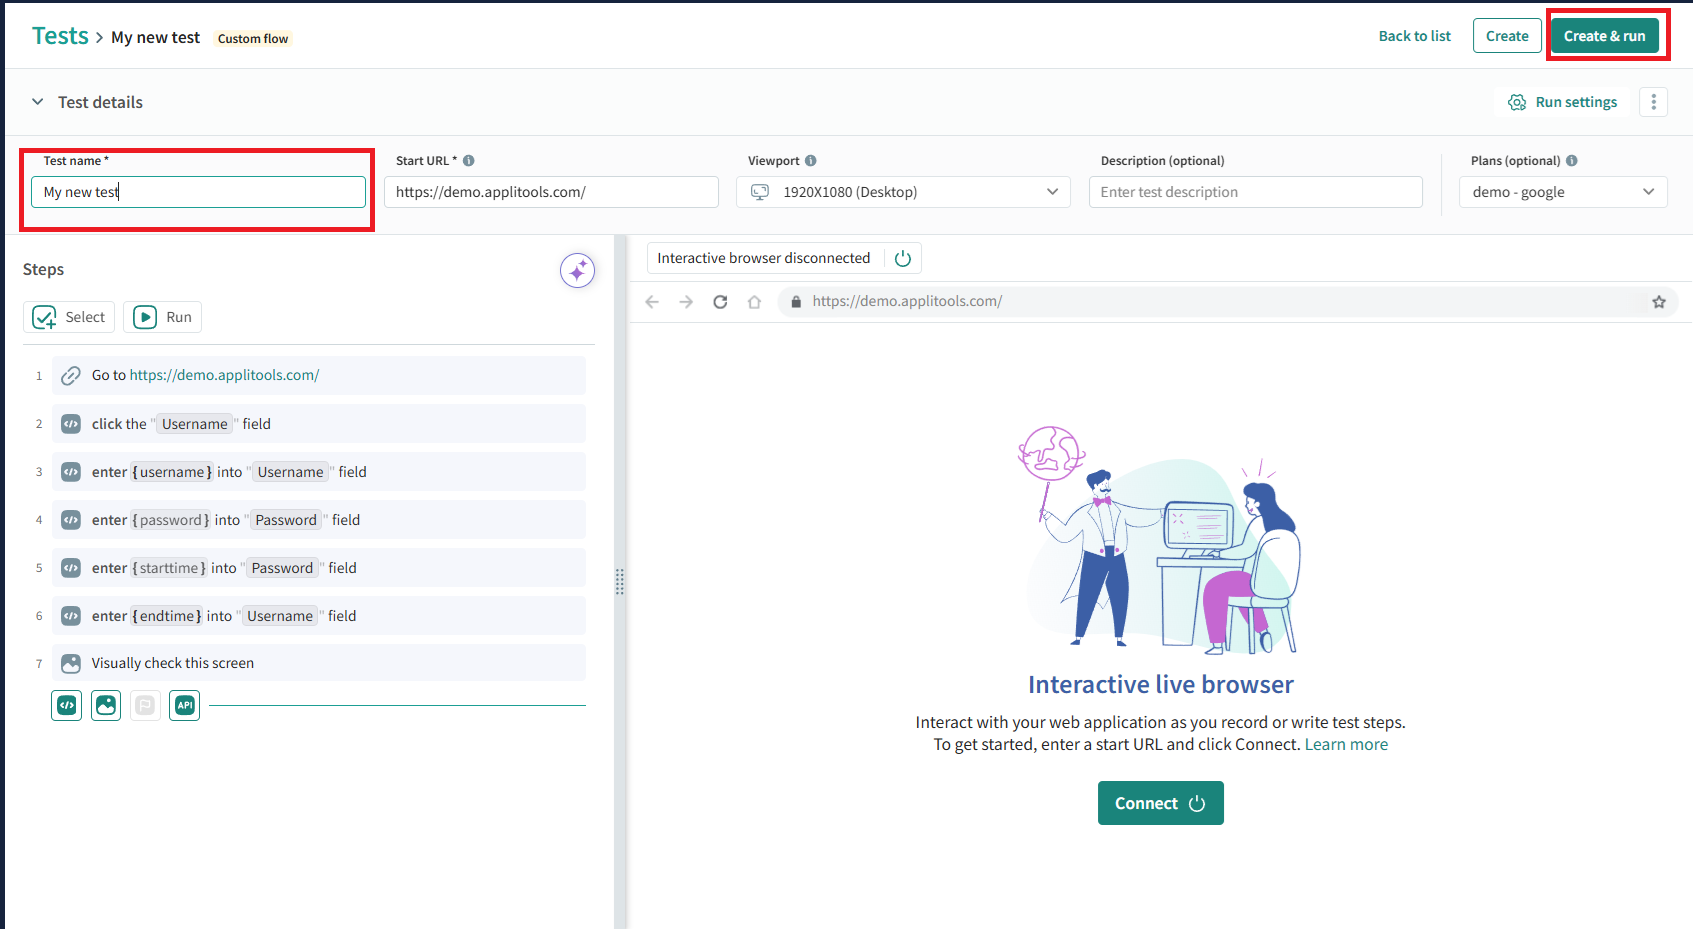
Task: Open the three-dot more options menu
Action: coord(1653,102)
